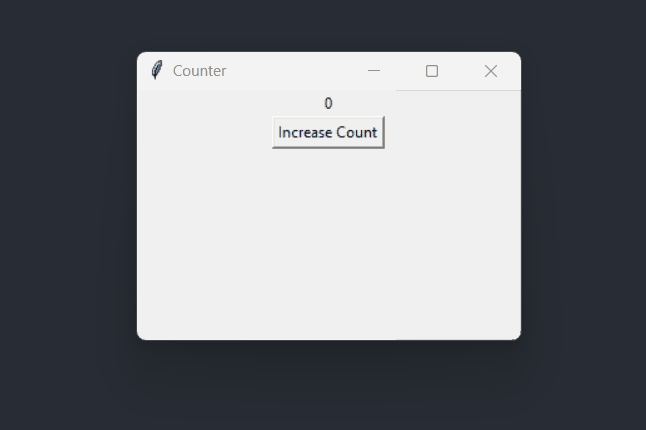This screenshot has width=646, height=430.
Task: Close the Counter window
Action: (491, 71)
